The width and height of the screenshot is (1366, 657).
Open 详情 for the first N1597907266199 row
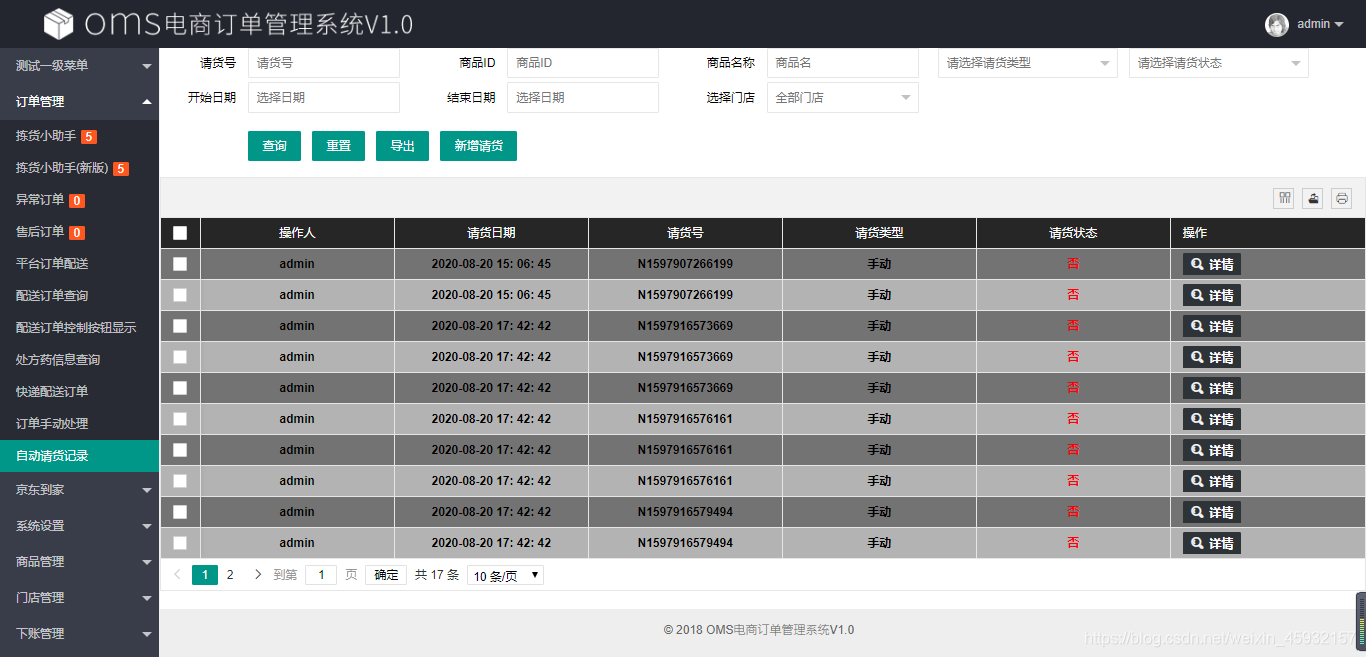click(x=1212, y=264)
